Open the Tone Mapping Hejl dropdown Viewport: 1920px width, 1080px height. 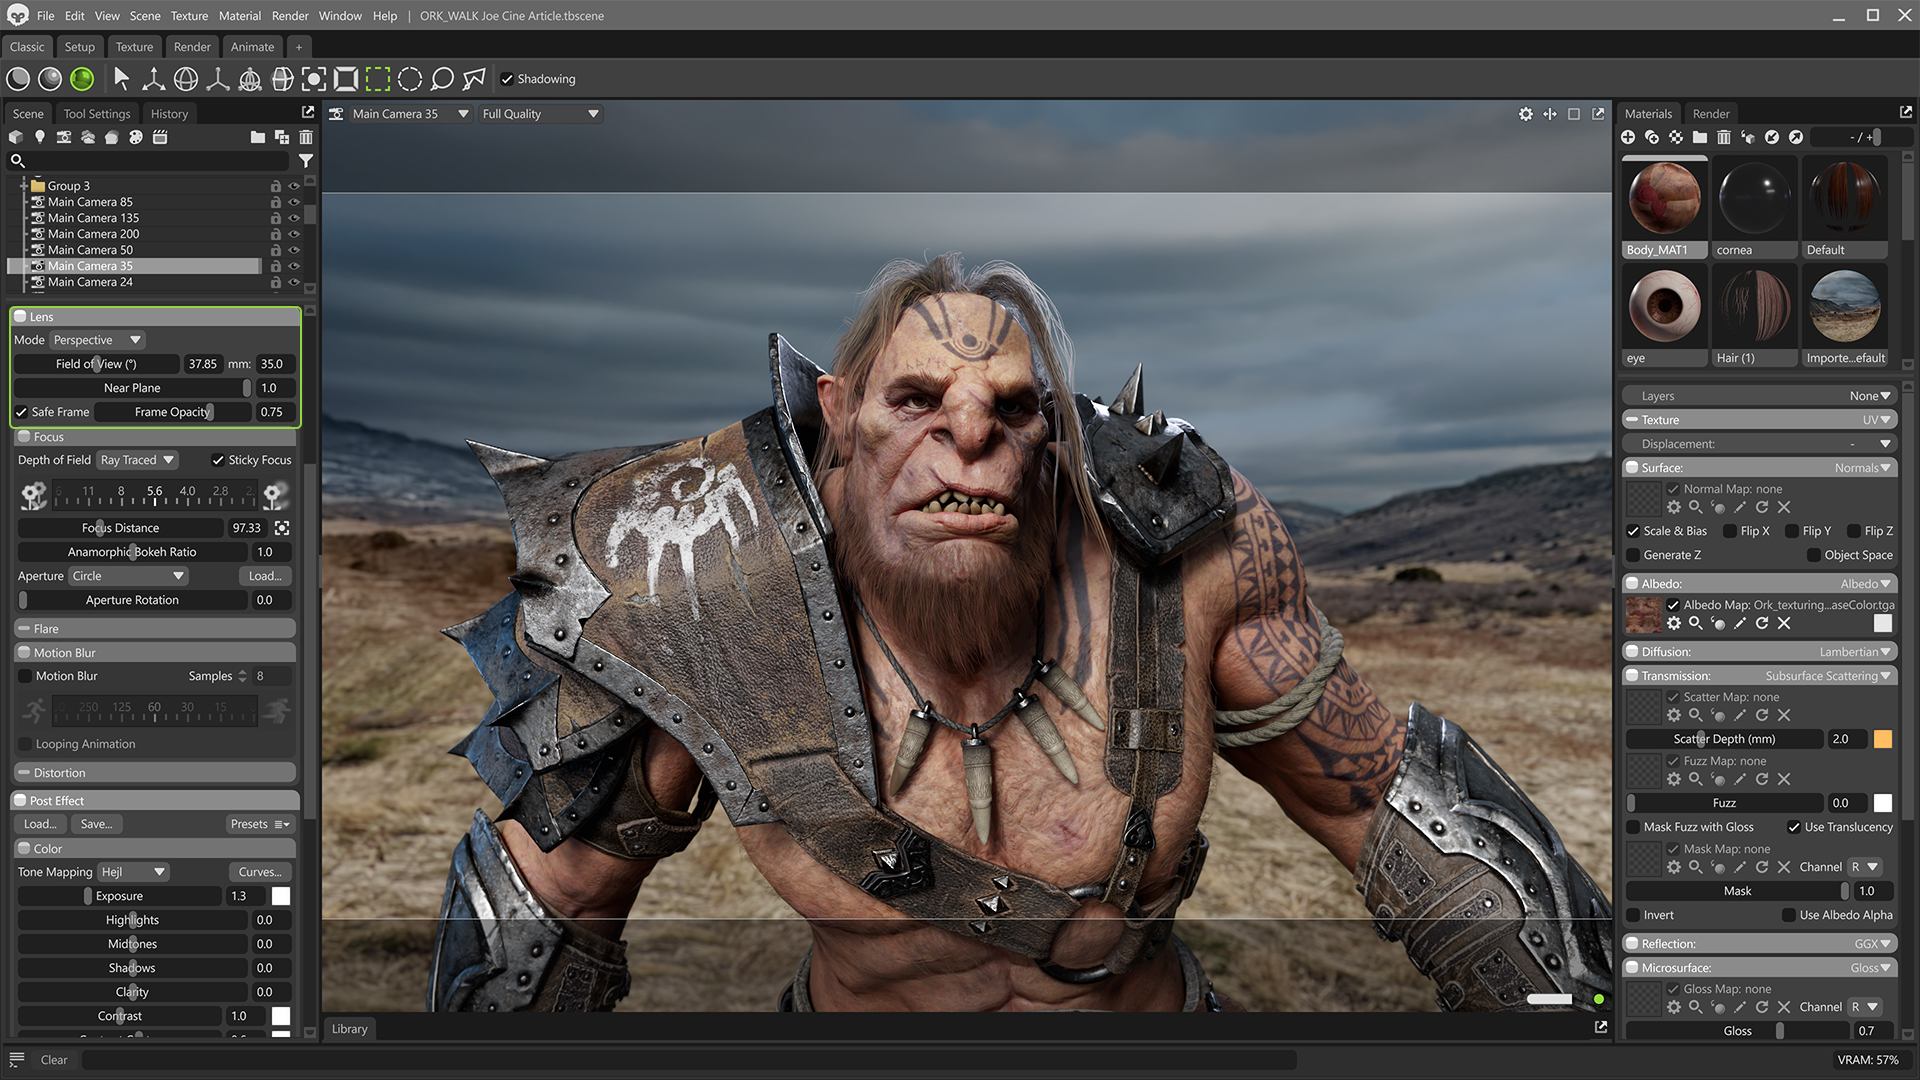(133, 872)
